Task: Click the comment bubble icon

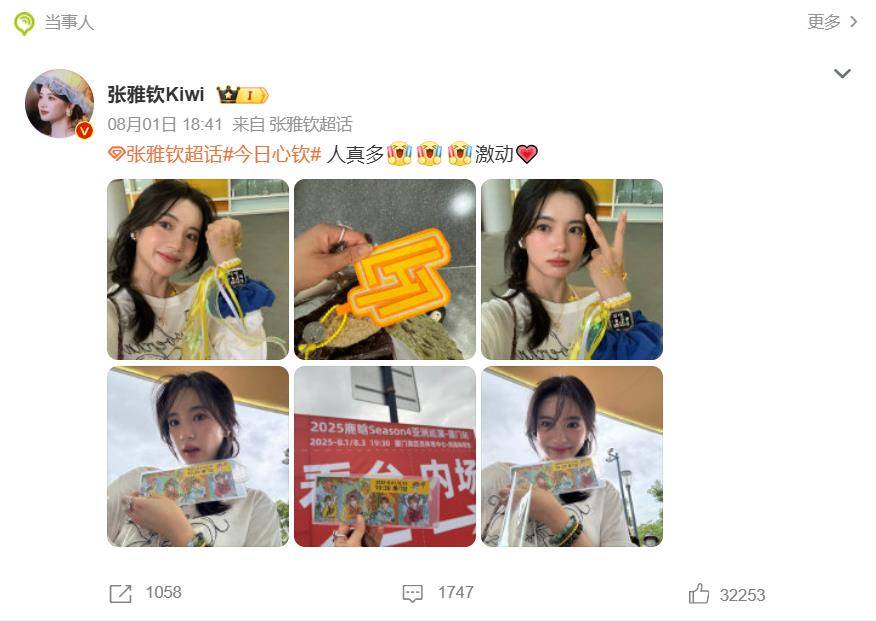Action: tap(412, 594)
